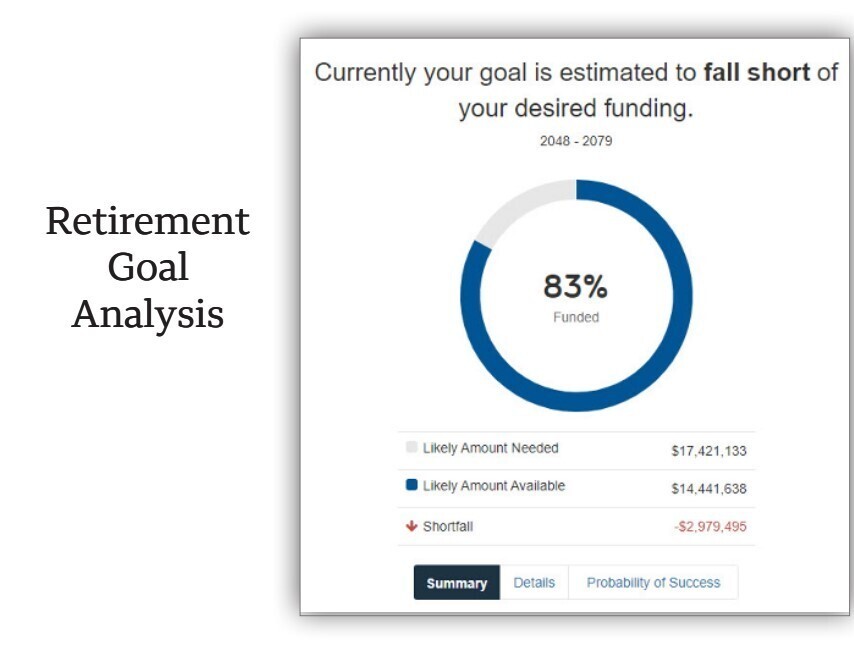Click the gray Likely Amount Needed swatch

pos(411,448)
